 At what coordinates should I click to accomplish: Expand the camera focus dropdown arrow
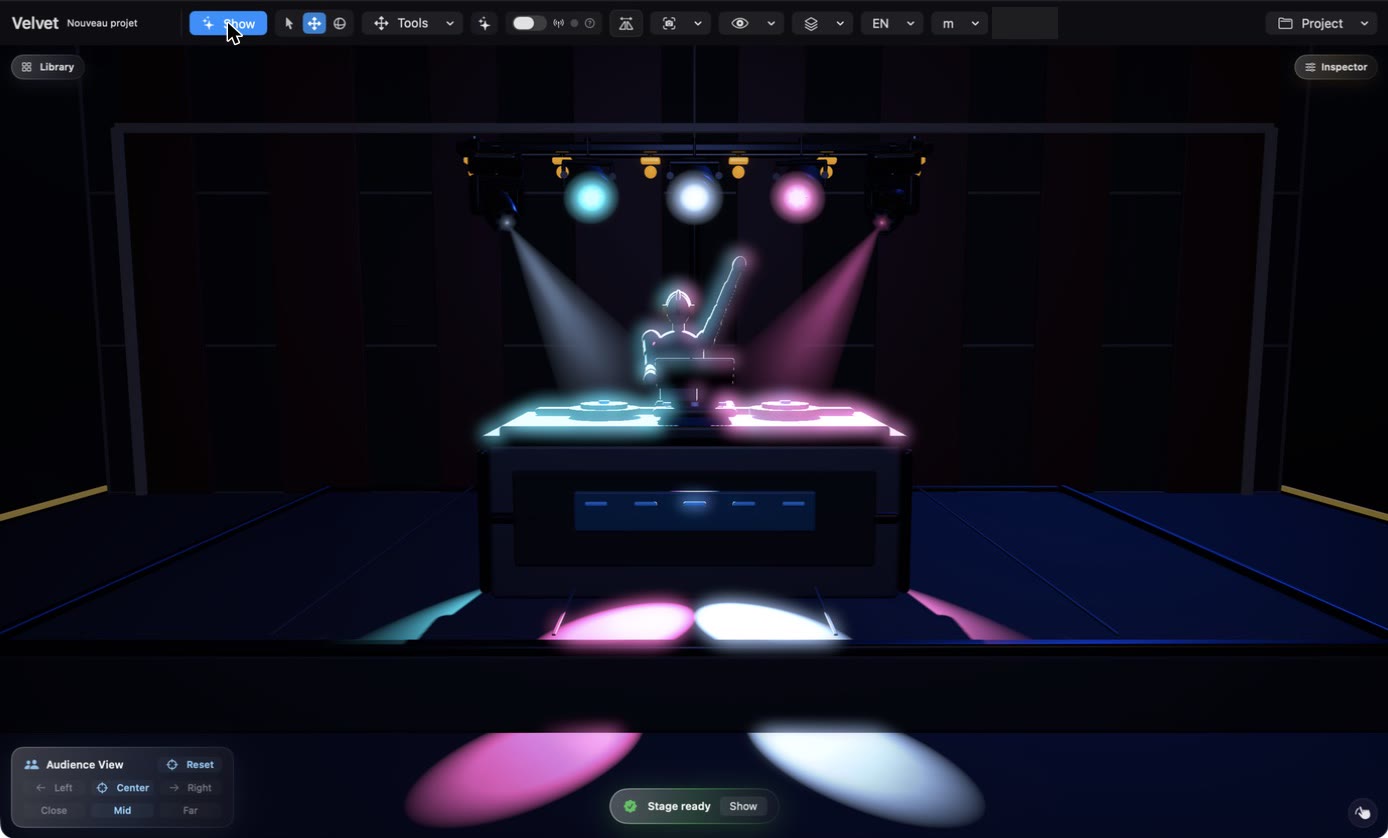[698, 23]
